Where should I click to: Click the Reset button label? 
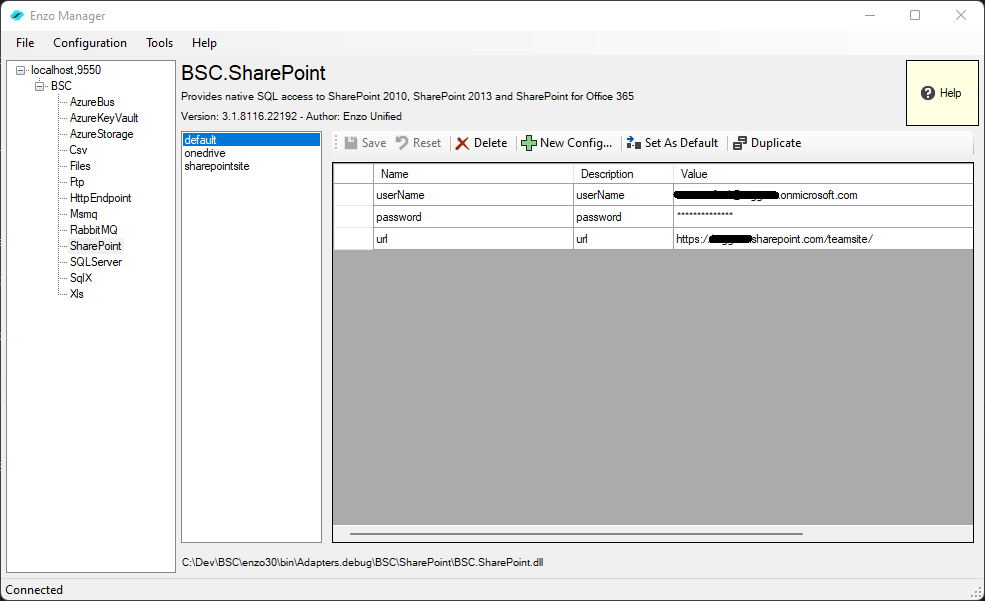427,143
